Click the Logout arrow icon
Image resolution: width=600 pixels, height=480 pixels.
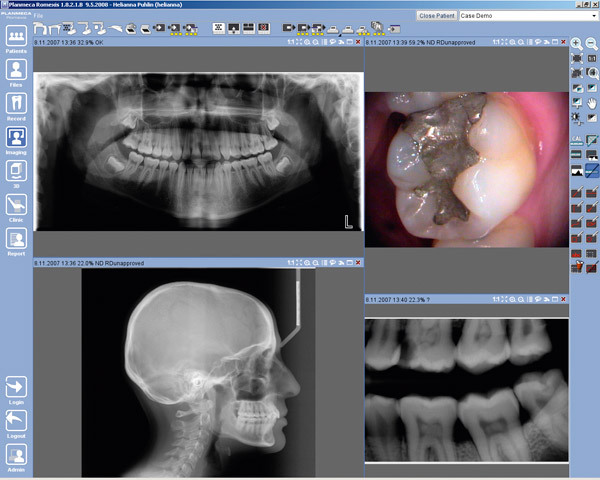pyautogui.click(x=16, y=420)
